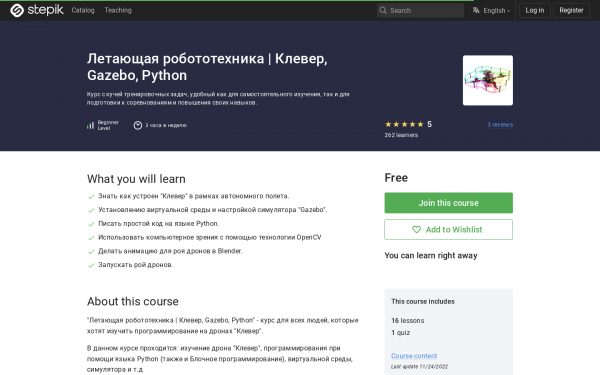Click the language translate icon
The width and height of the screenshot is (600, 375).
476,10
